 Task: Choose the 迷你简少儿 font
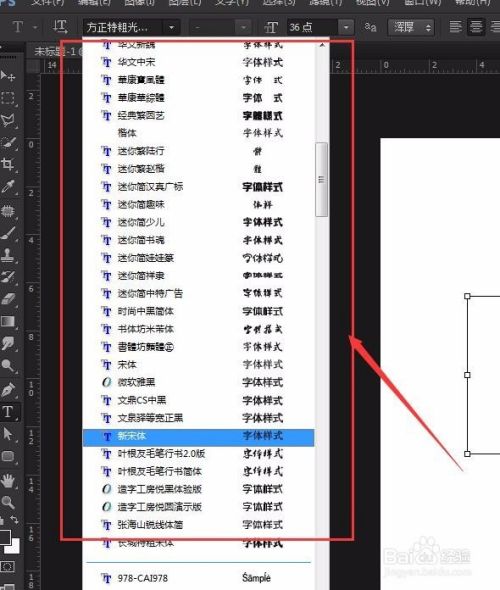[198, 222]
